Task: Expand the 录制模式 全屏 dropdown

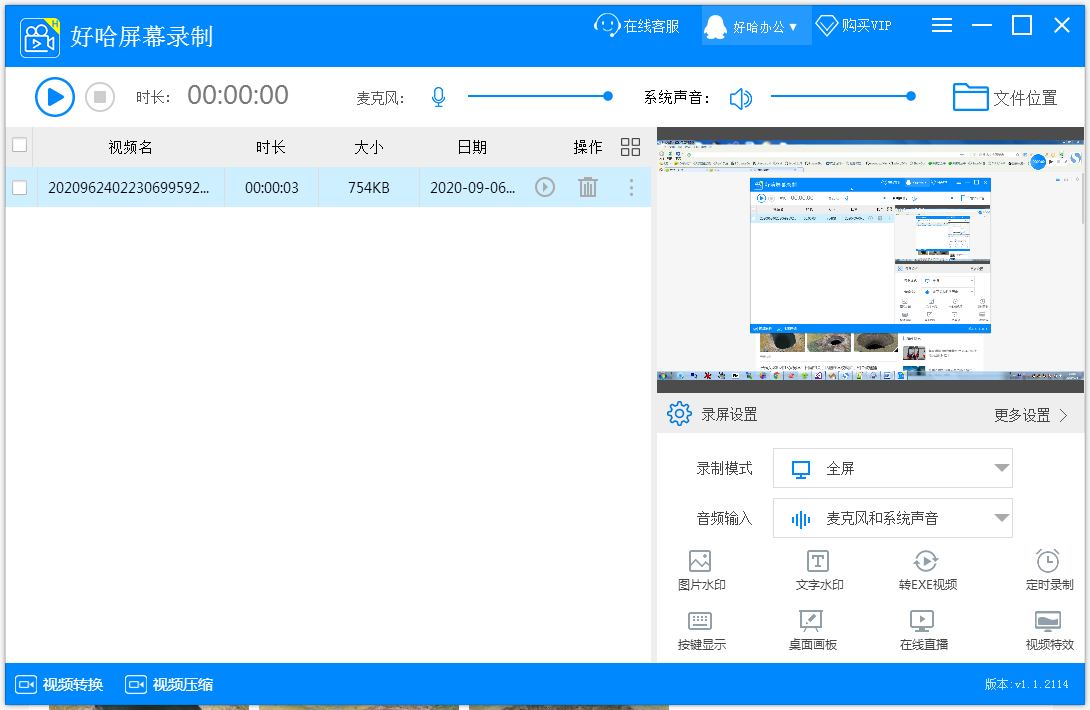Action: (893, 468)
